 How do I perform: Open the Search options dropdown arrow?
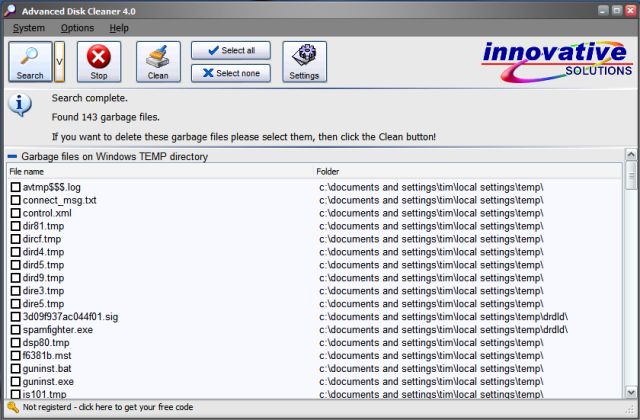point(59,62)
